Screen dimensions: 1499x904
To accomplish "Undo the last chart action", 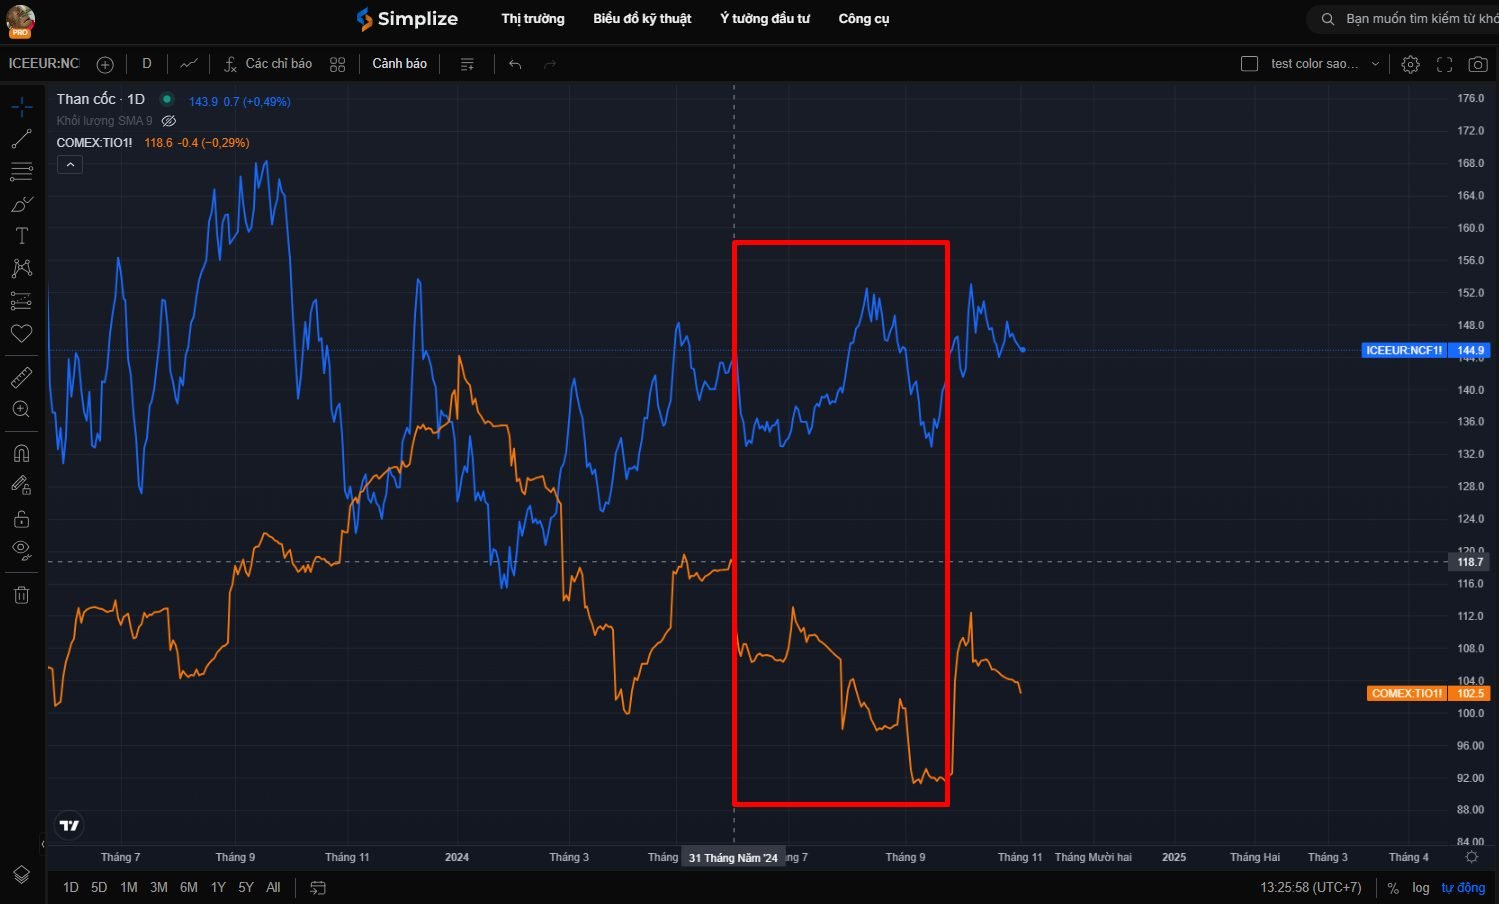I will [x=515, y=64].
